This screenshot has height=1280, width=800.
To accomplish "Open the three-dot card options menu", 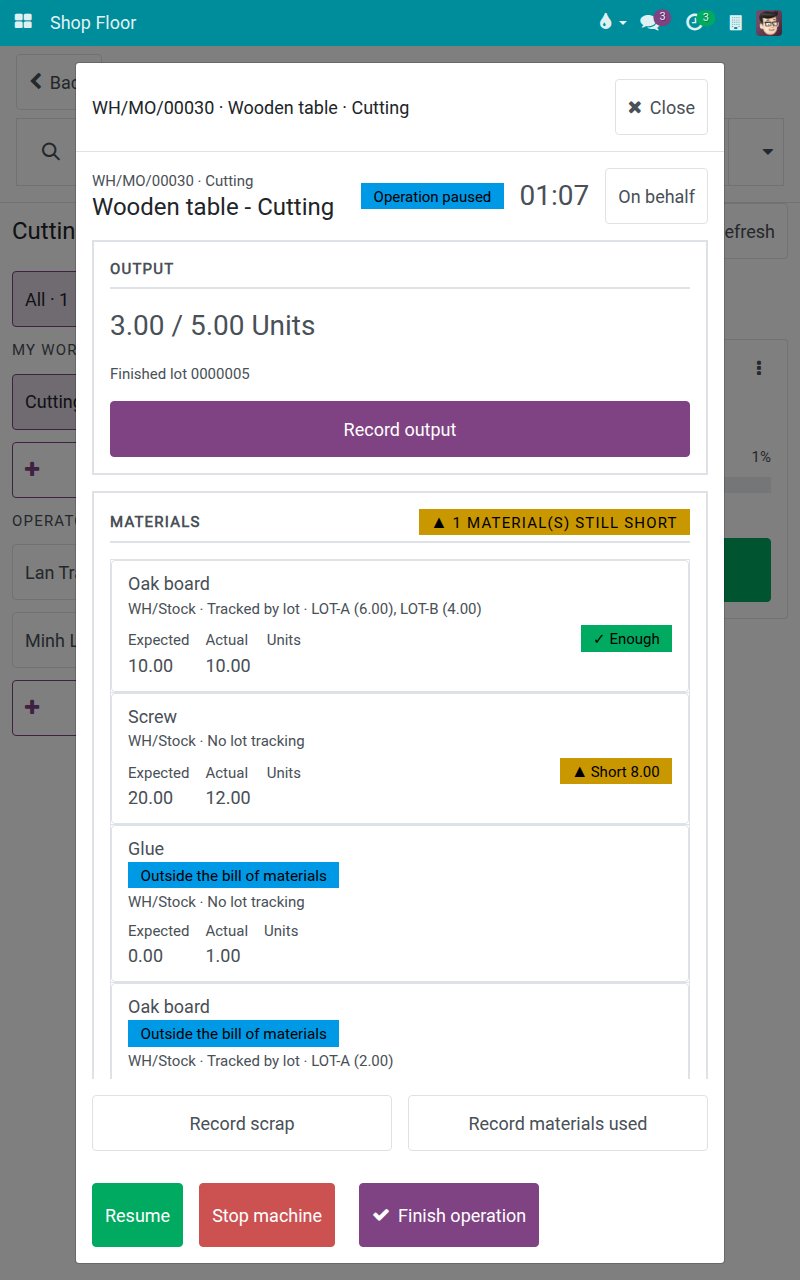I will pyautogui.click(x=759, y=368).
